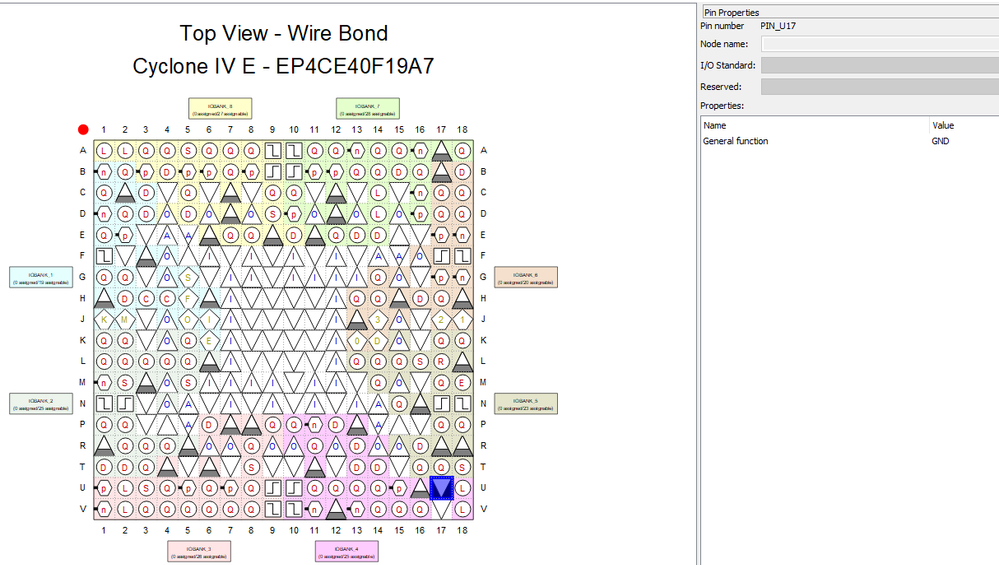
Task: Click the Node name input field
Action: (880, 44)
